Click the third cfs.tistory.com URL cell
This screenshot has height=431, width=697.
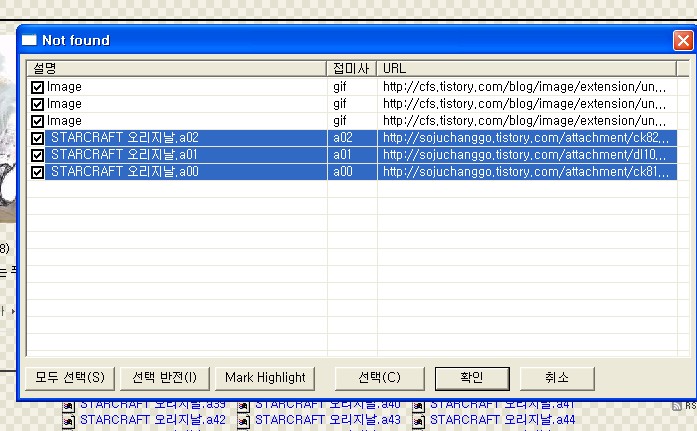click(x=527, y=121)
